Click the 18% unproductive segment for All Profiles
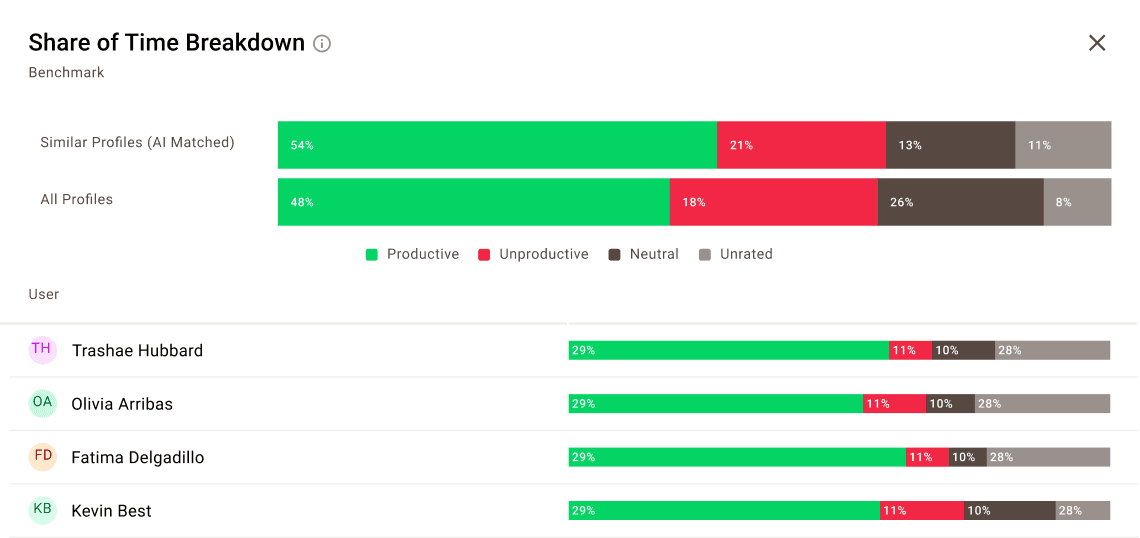Screen dimensions: 1140x538 click(x=773, y=202)
